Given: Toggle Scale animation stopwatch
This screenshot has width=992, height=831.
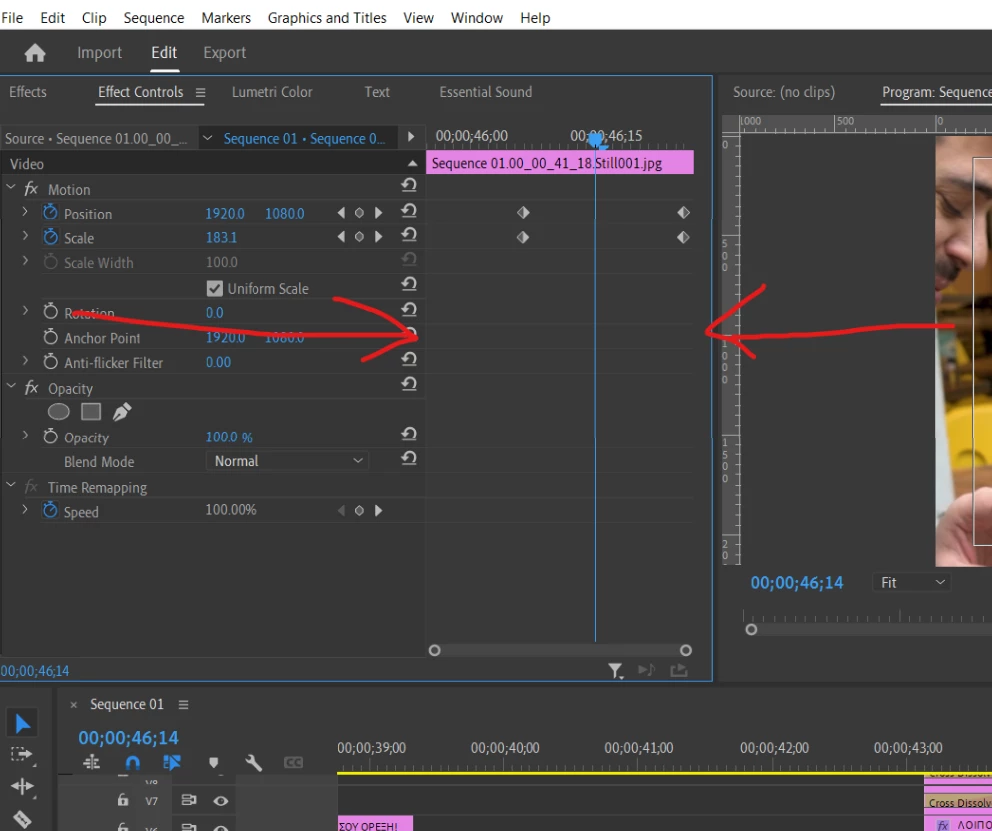Looking at the screenshot, I should (x=51, y=237).
